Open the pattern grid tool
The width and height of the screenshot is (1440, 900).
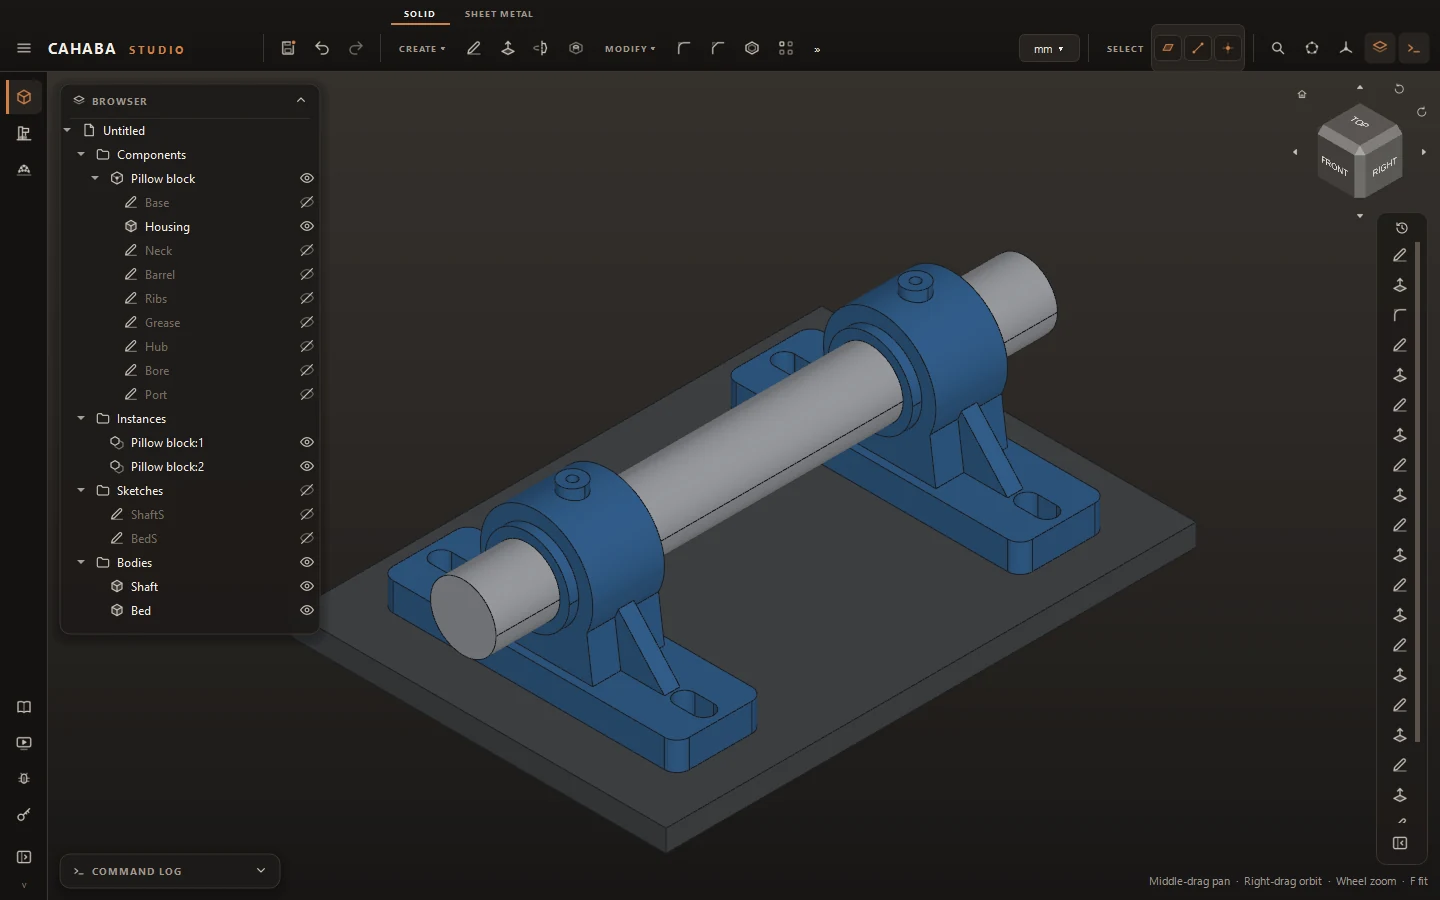(786, 48)
